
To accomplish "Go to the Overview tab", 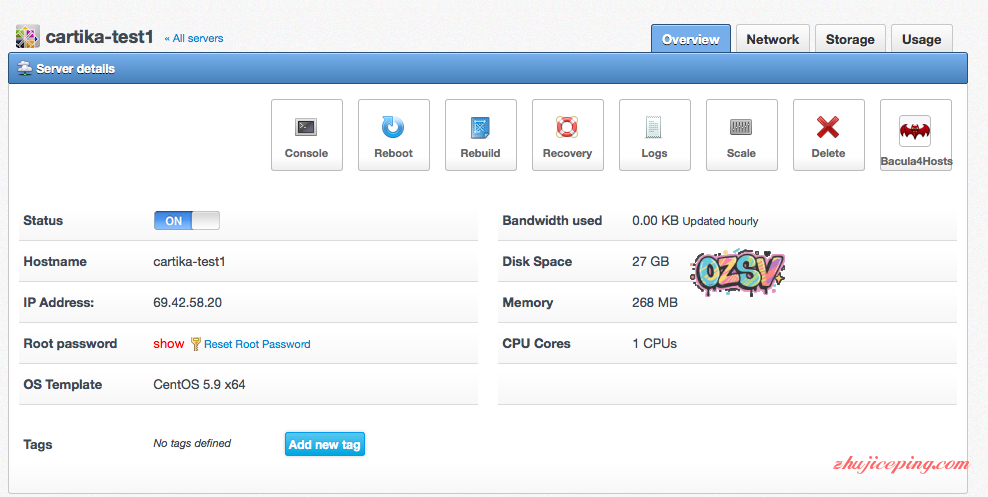I will click(x=690, y=39).
